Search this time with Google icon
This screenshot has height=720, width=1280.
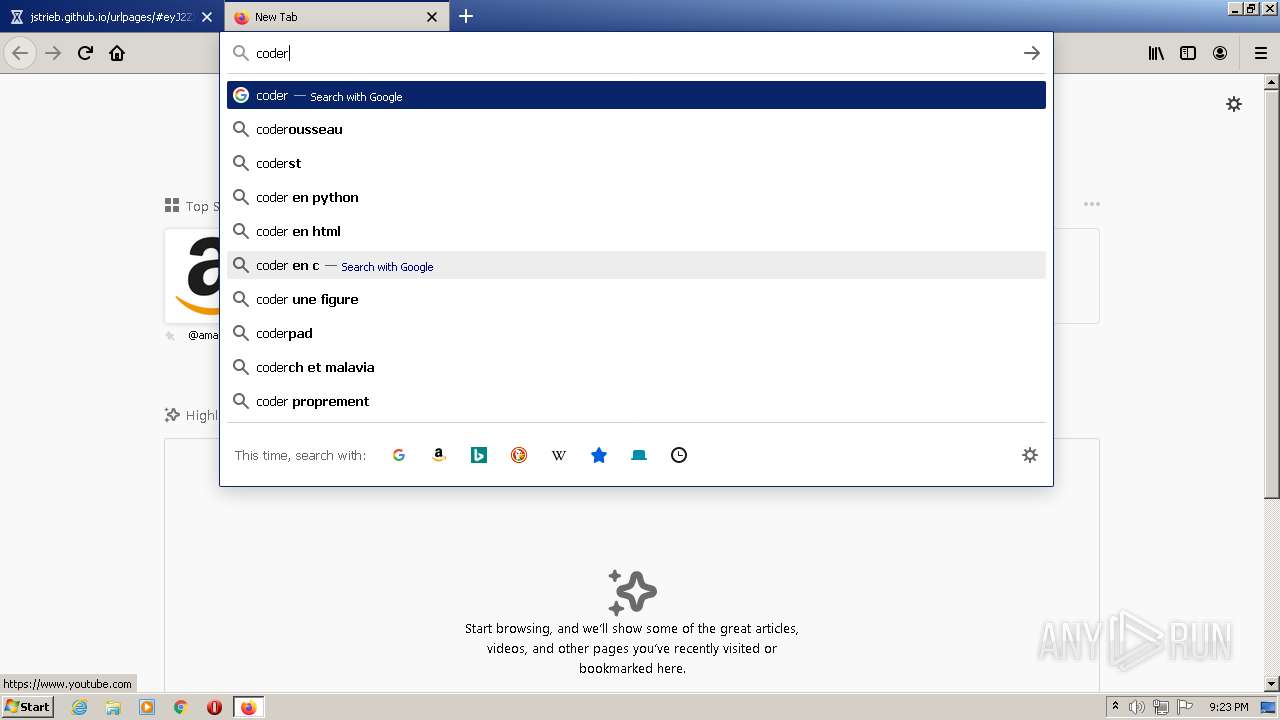(x=399, y=455)
